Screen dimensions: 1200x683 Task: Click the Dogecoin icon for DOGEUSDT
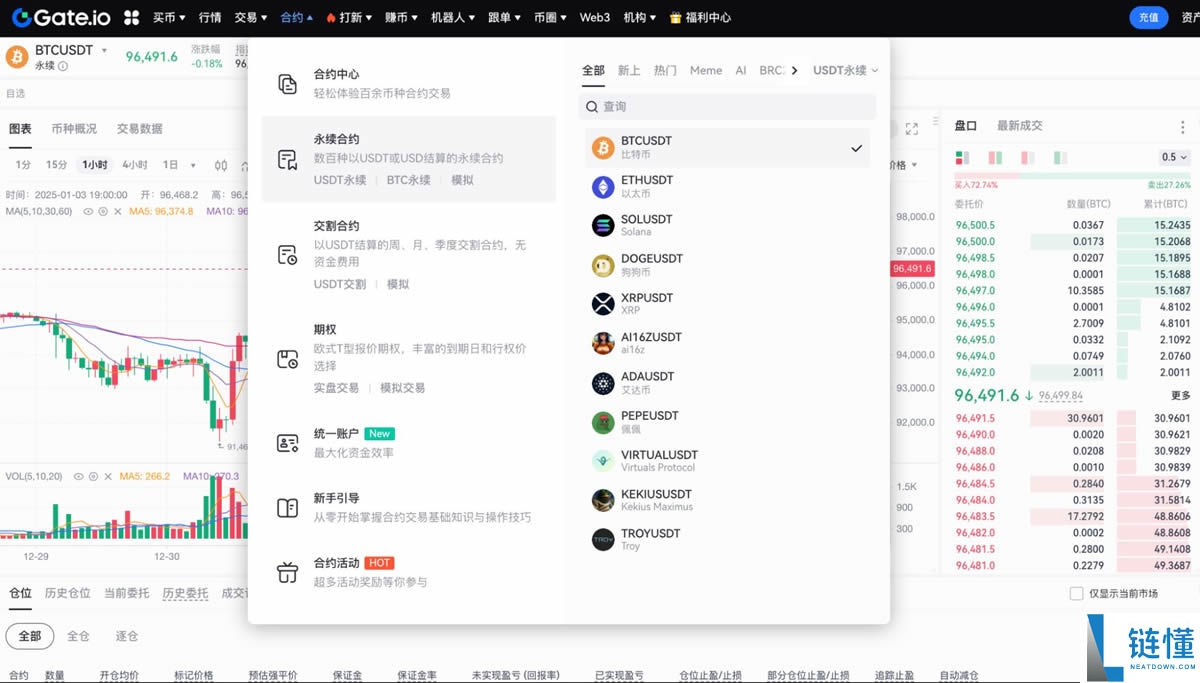coord(602,265)
